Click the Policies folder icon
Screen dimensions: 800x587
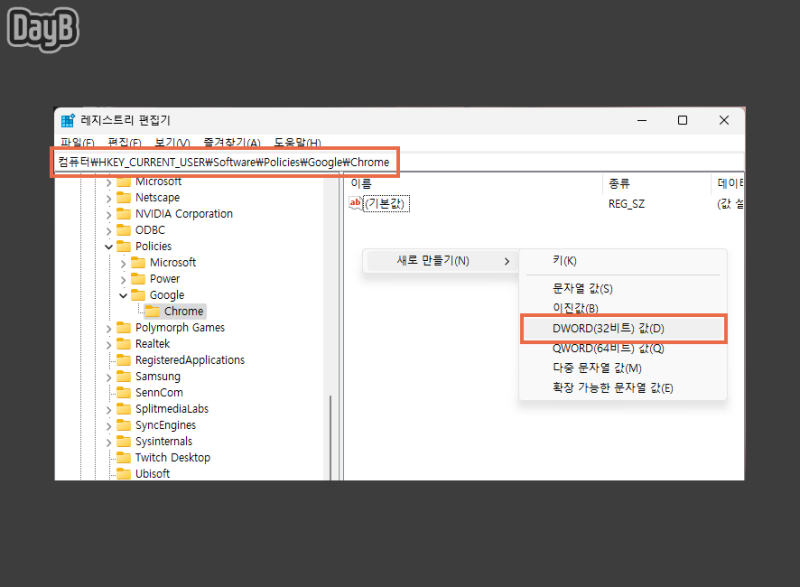click(123, 246)
